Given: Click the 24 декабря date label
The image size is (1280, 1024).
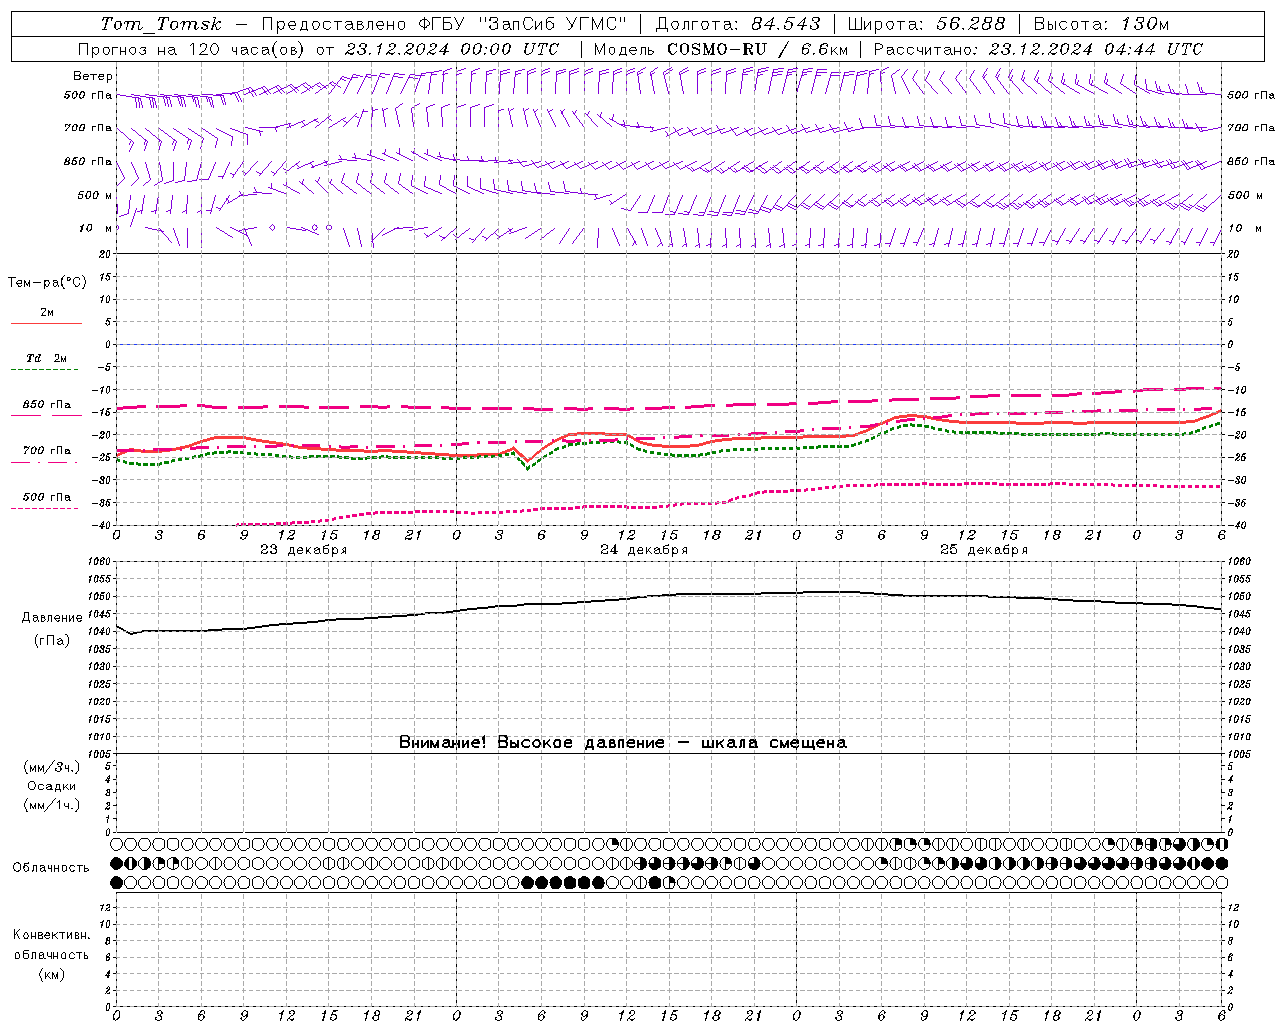Looking at the screenshot, I should (644, 550).
